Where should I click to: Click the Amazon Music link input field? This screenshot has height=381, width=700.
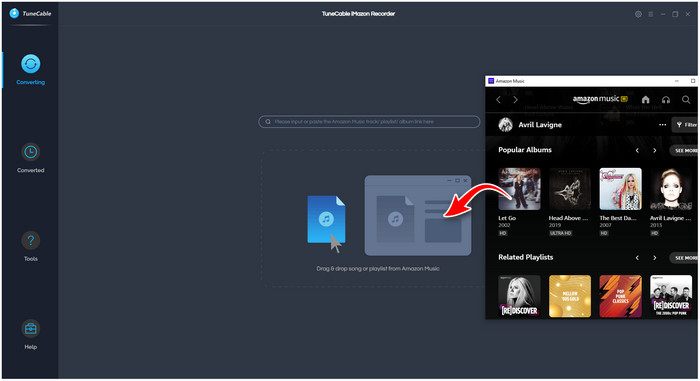[x=369, y=121]
